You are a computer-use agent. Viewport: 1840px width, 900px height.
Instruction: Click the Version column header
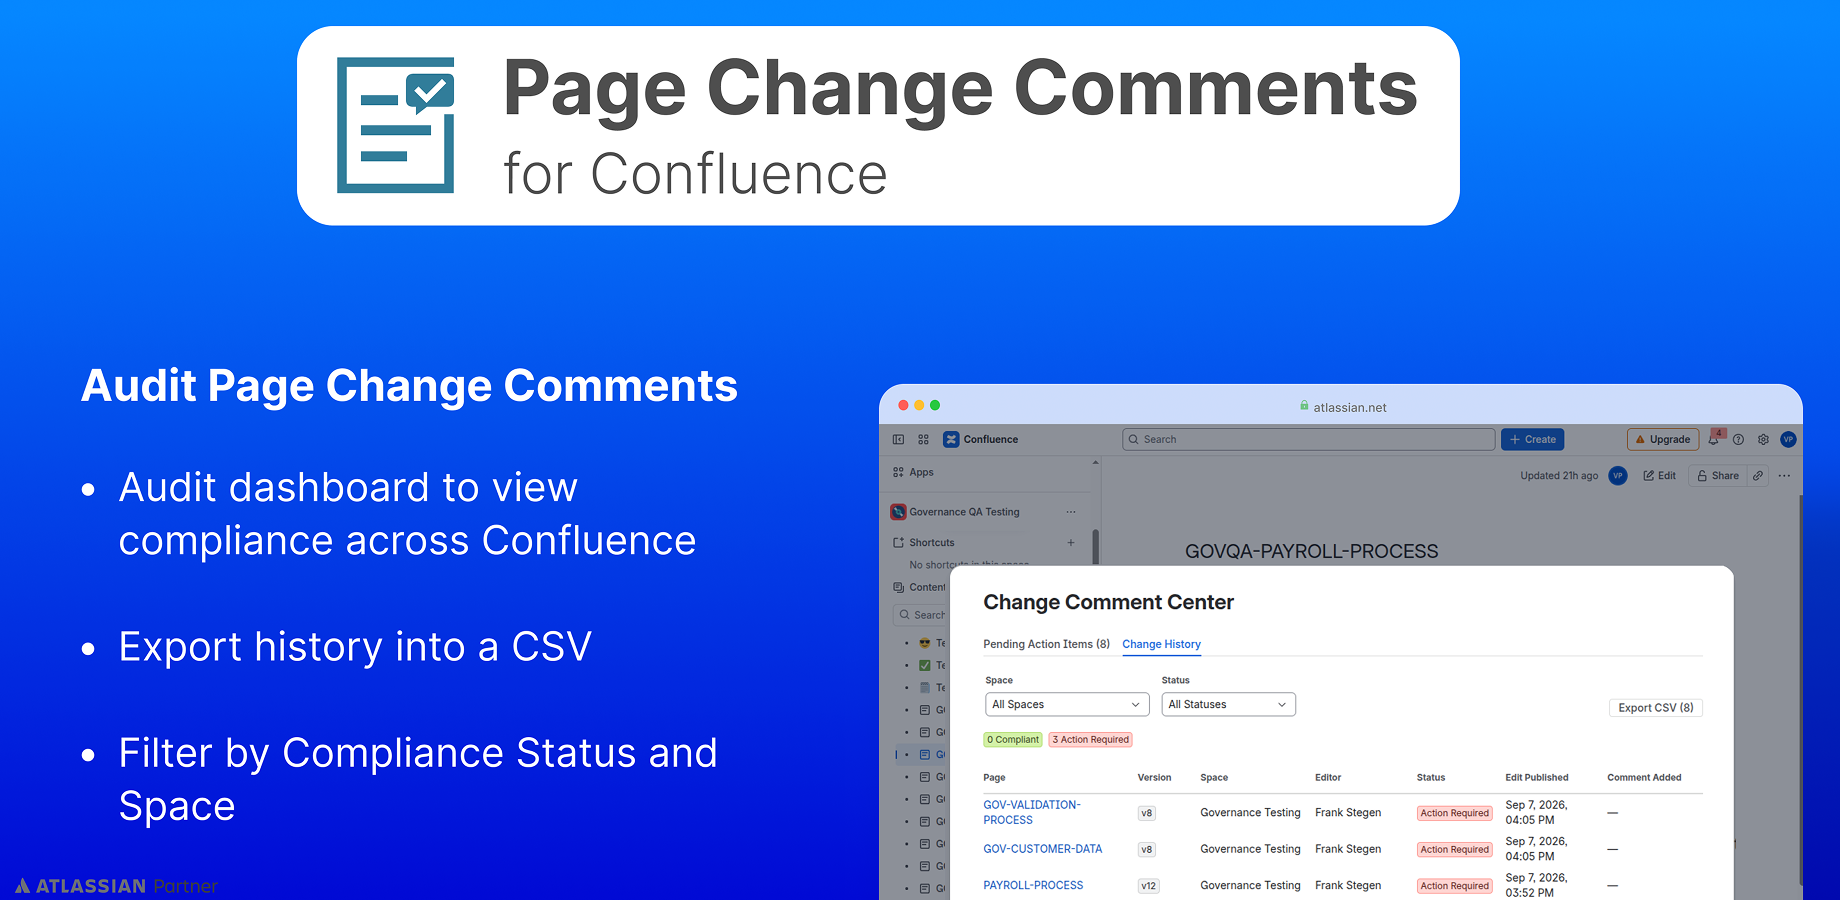tap(1154, 777)
